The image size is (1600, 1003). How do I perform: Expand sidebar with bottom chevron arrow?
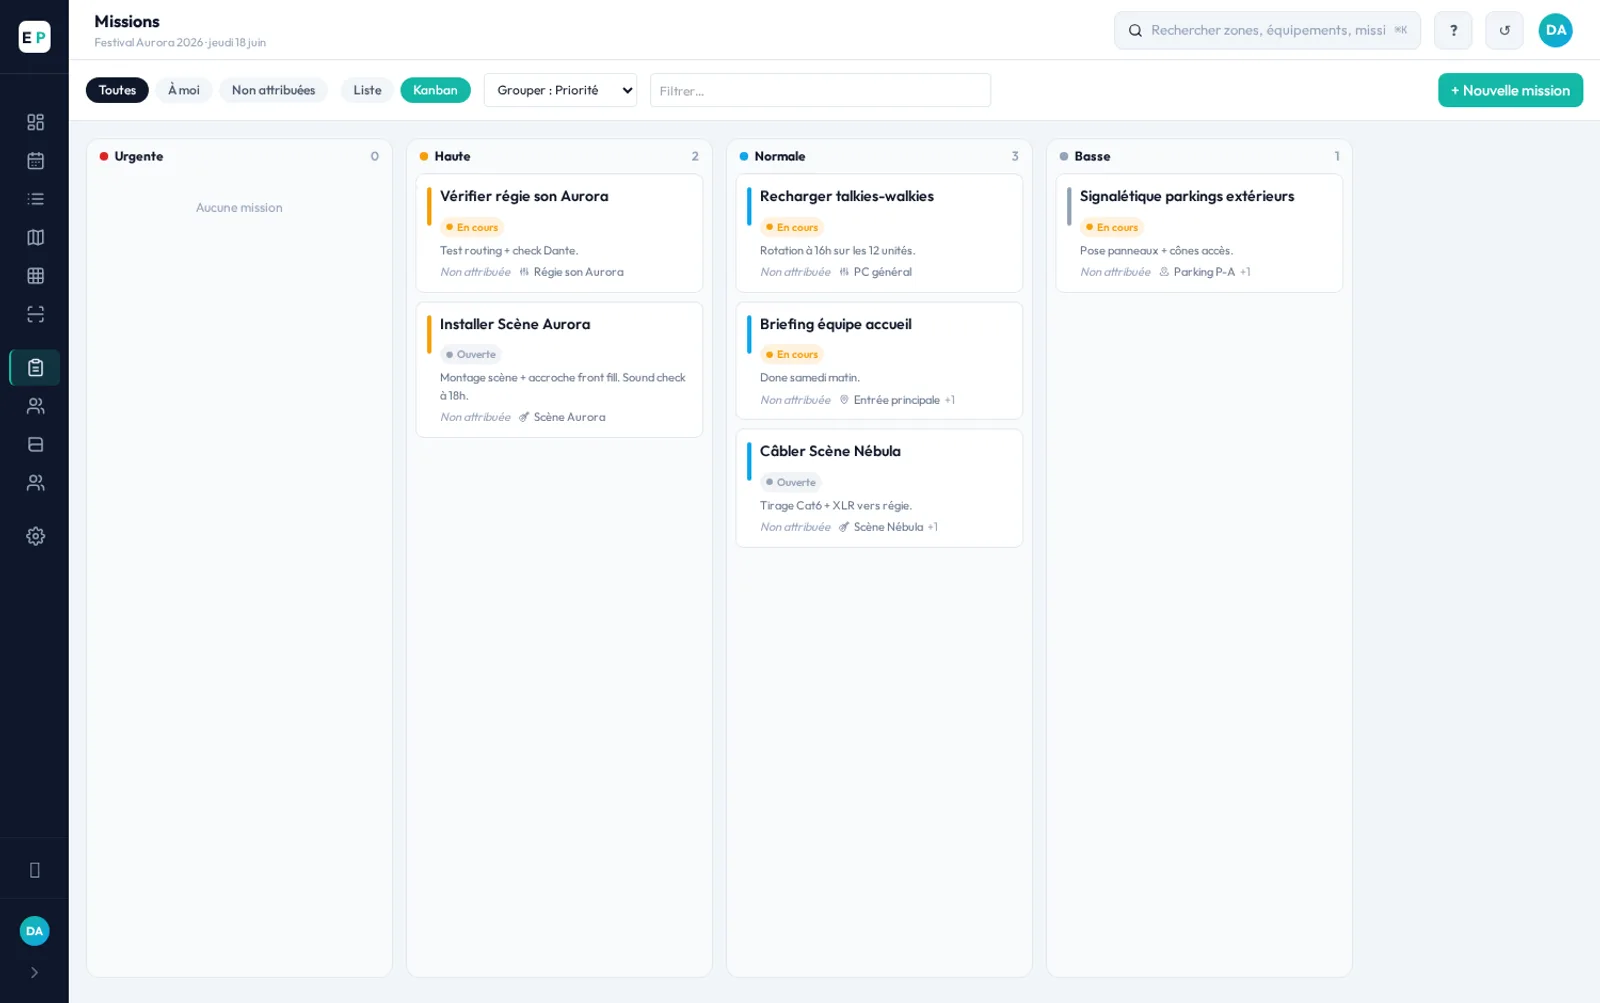click(35, 972)
